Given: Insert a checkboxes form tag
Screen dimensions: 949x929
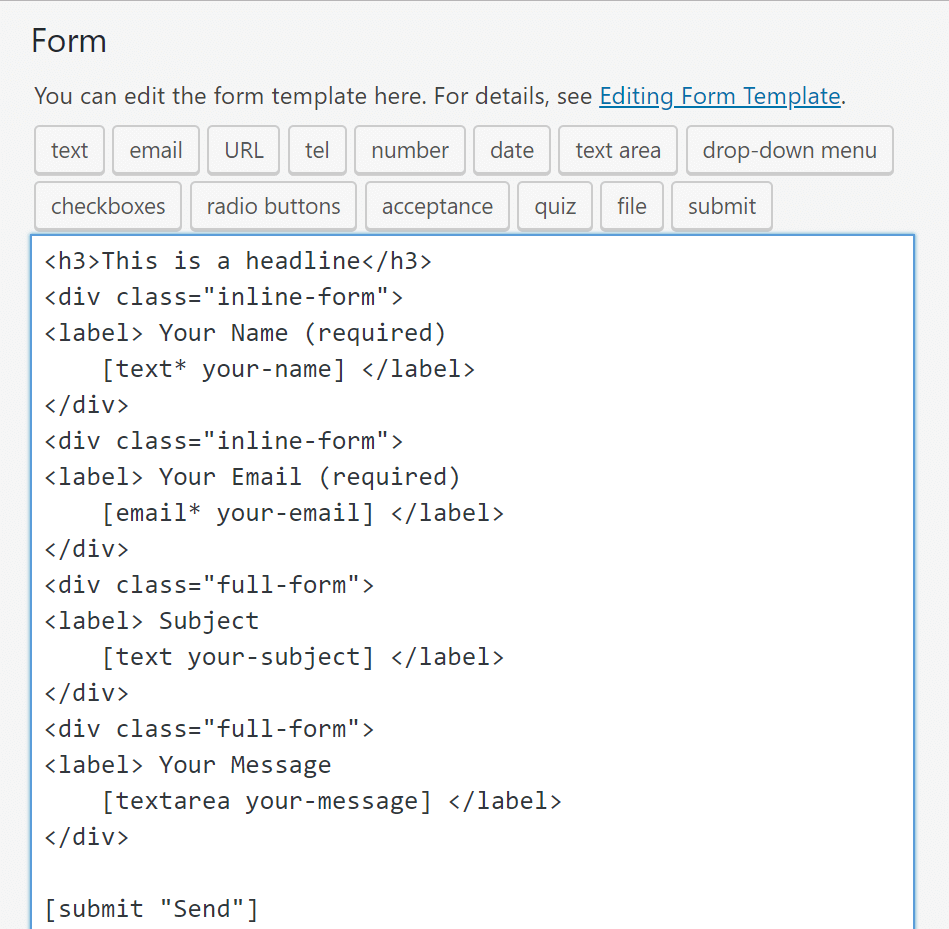Looking at the screenshot, I should pyautogui.click(x=107, y=206).
